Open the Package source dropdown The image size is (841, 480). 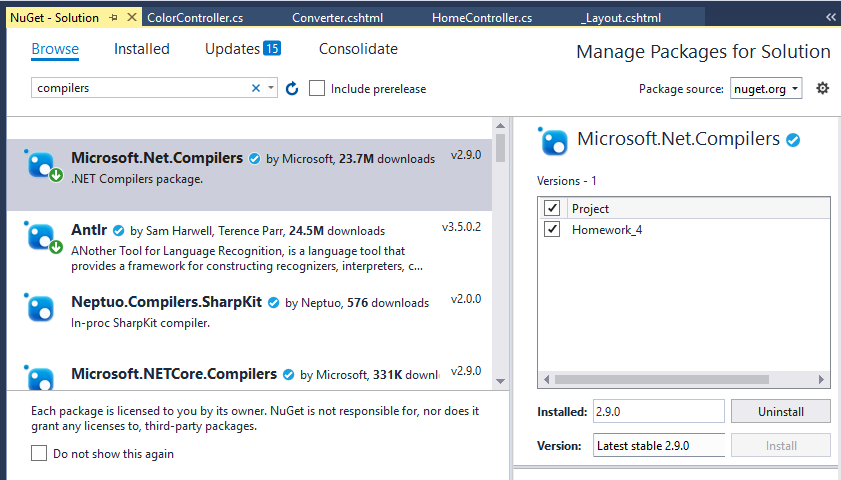766,88
